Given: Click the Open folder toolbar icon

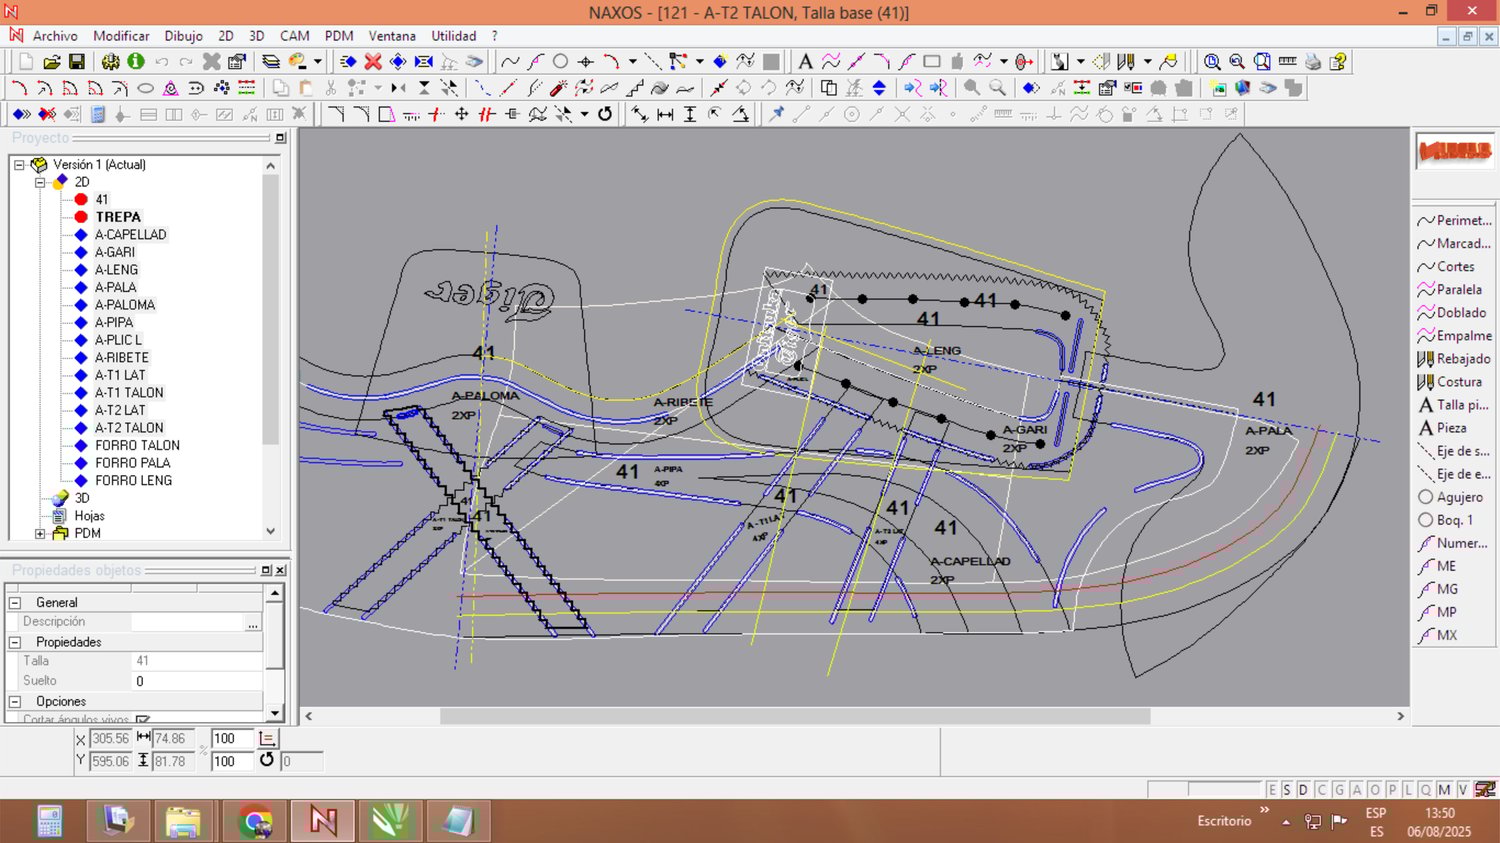Looking at the screenshot, I should [x=52, y=62].
